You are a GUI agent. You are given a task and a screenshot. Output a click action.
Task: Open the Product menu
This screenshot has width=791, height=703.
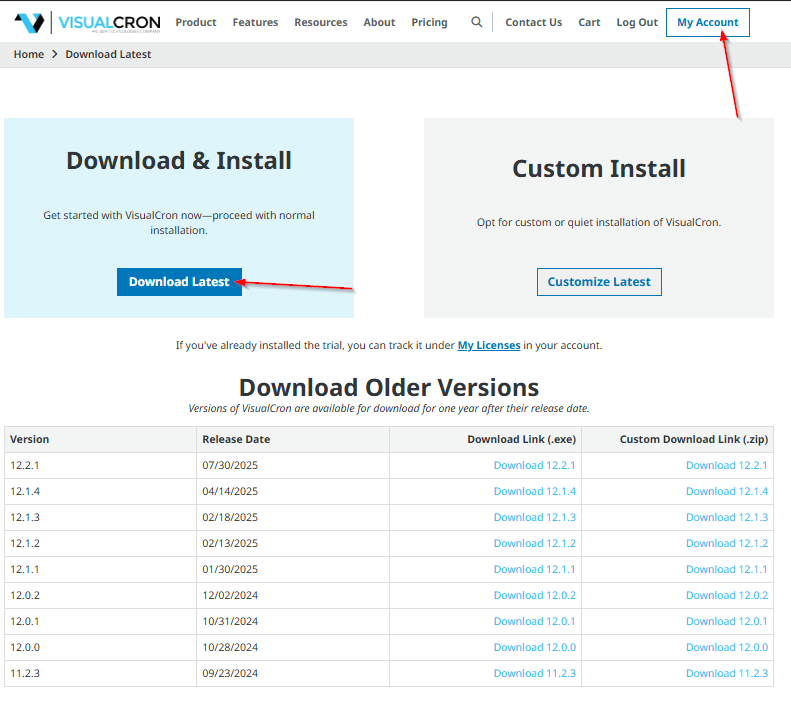coord(195,22)
